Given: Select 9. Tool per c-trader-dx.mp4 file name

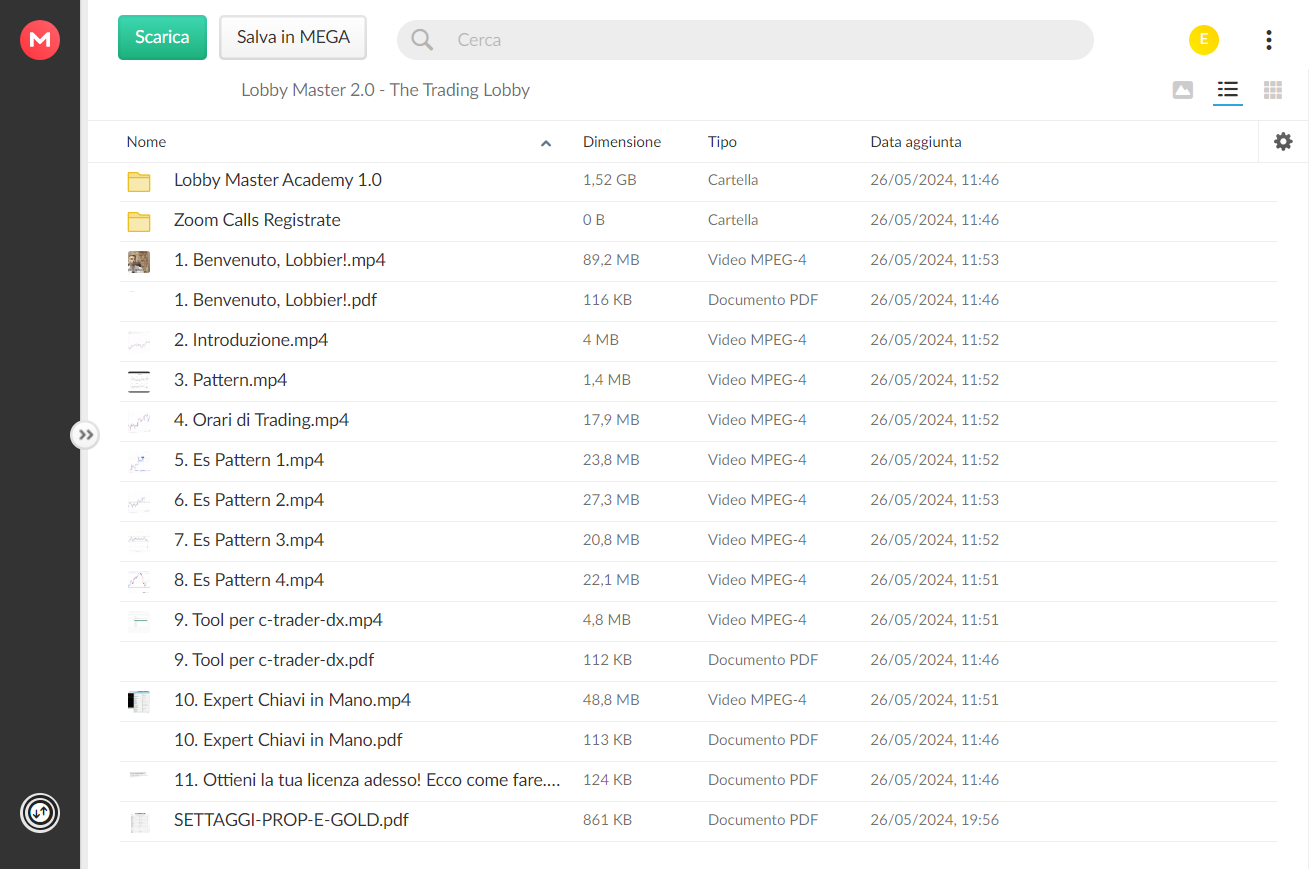Looking at the screenshot, I should tap(278, 620).
